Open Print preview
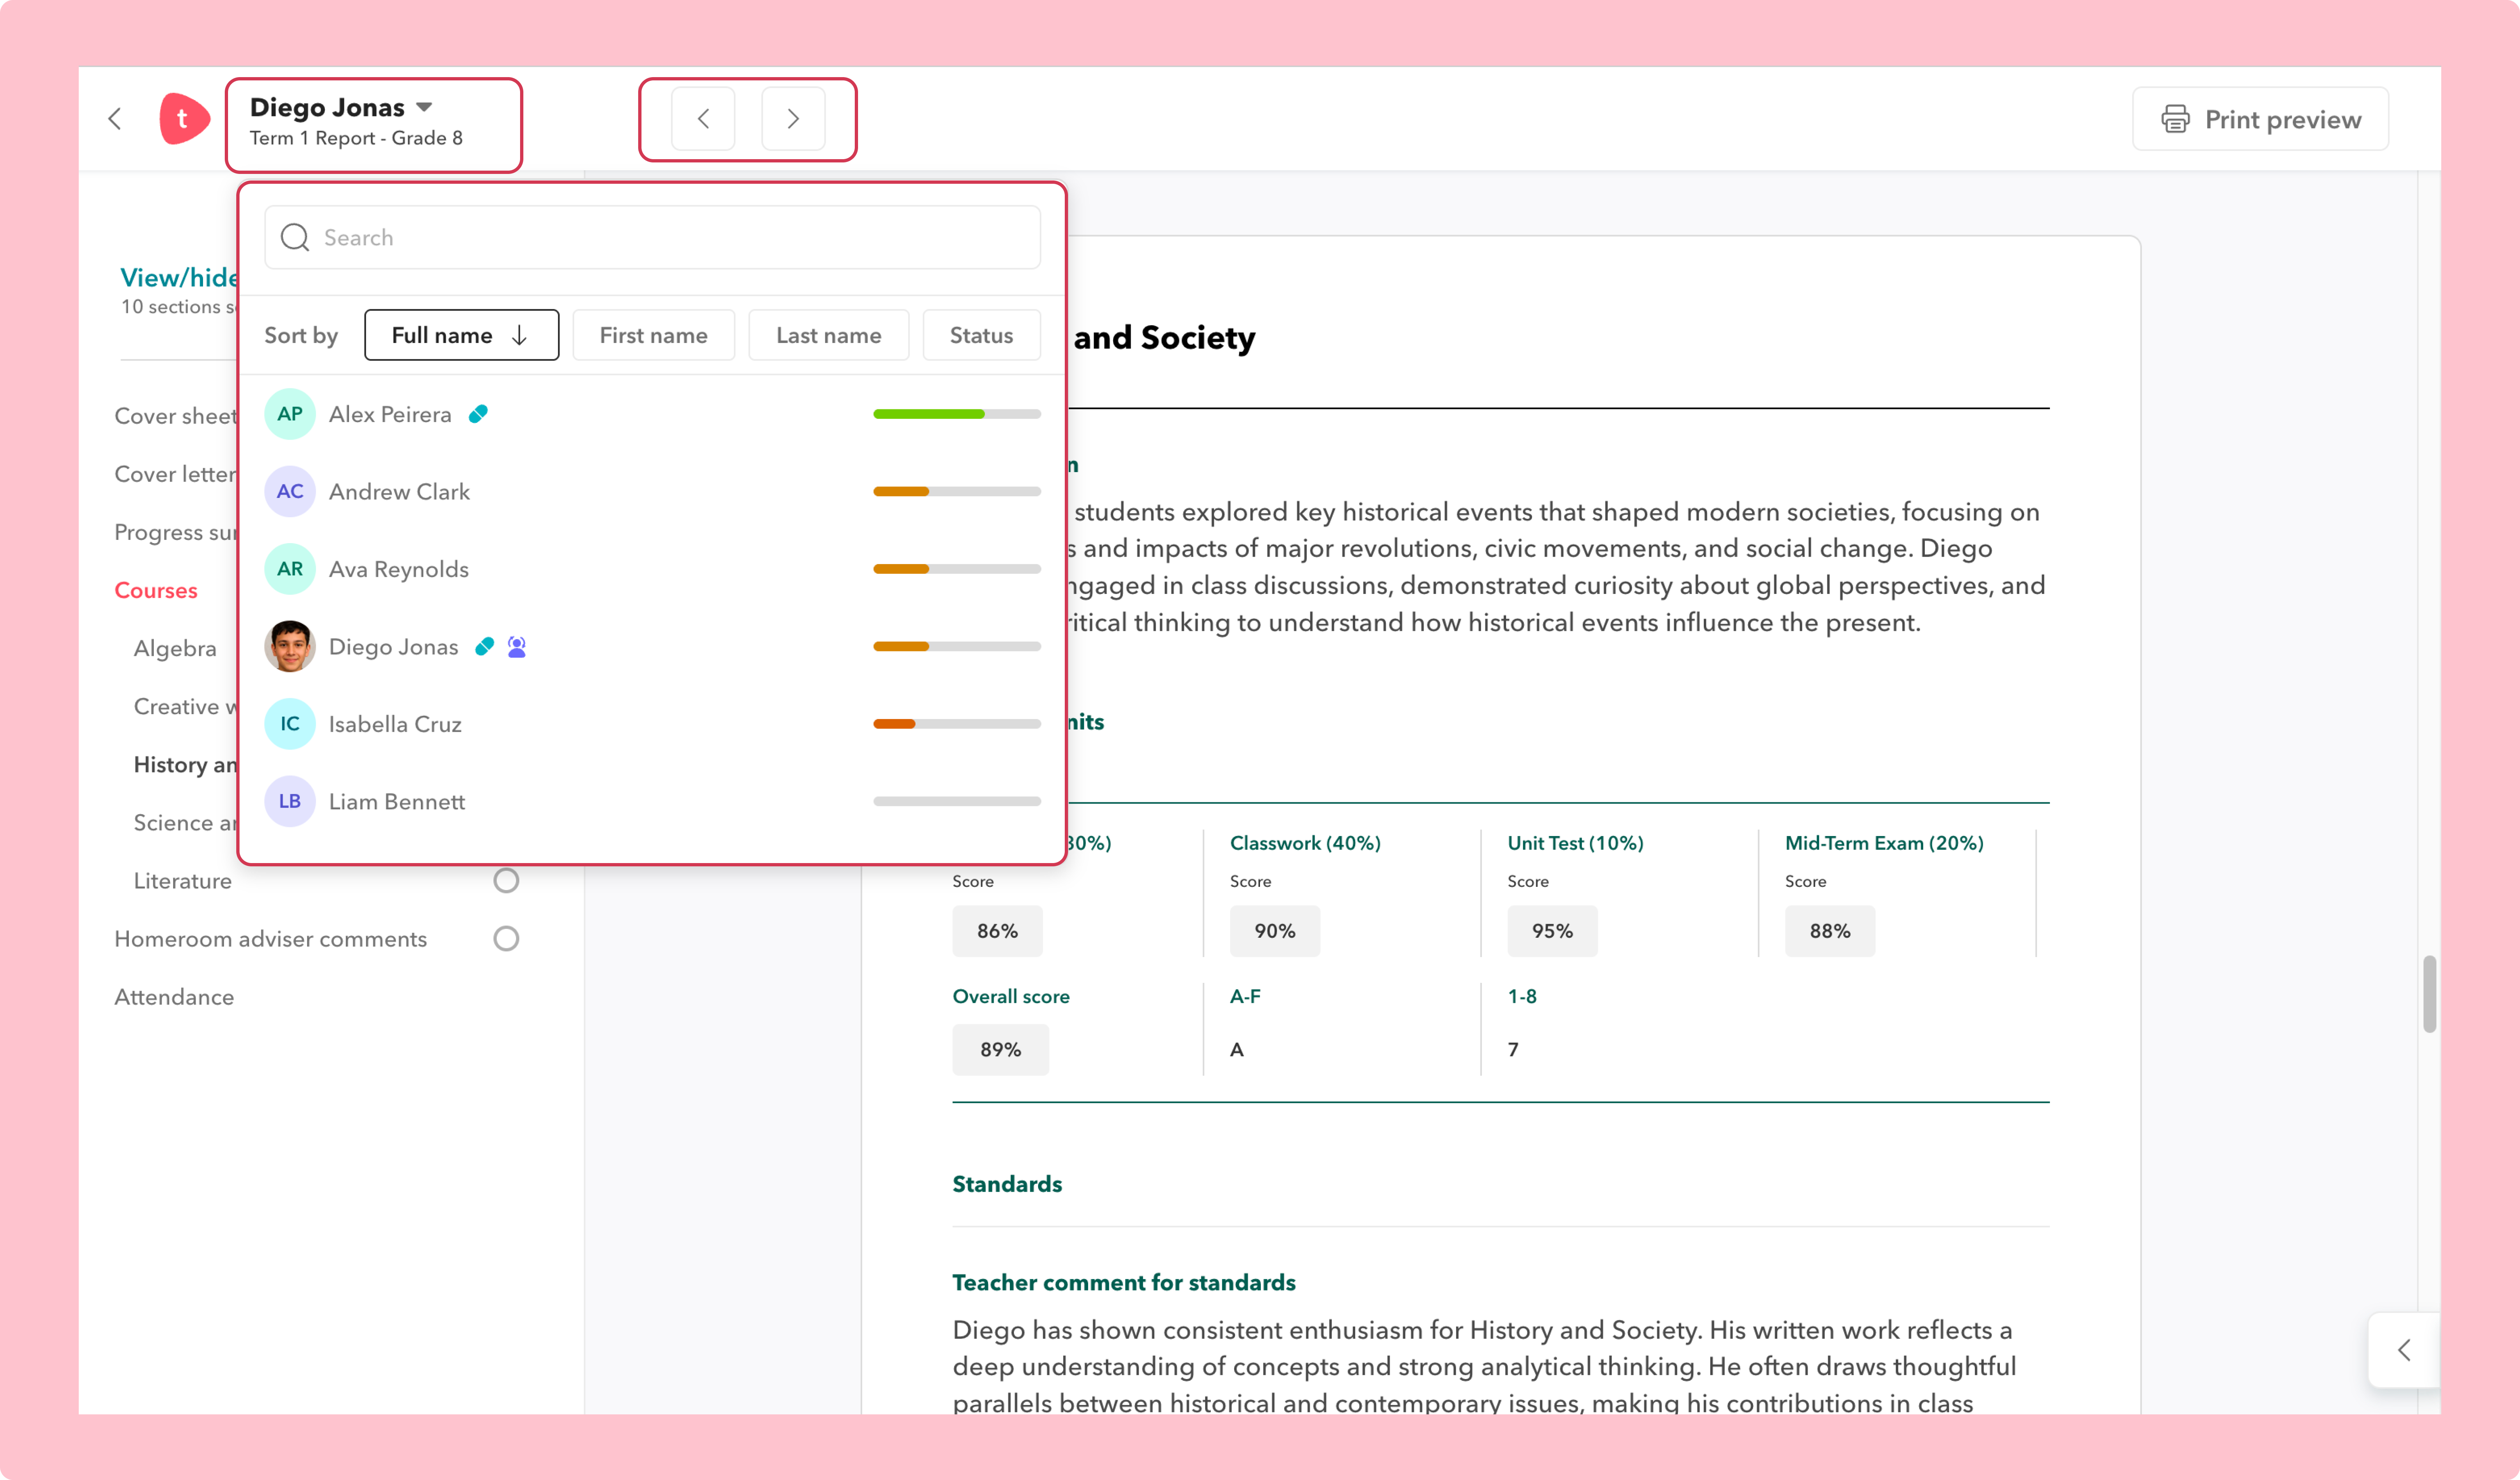The image size is (2520, 1480). coord(2260,119)
